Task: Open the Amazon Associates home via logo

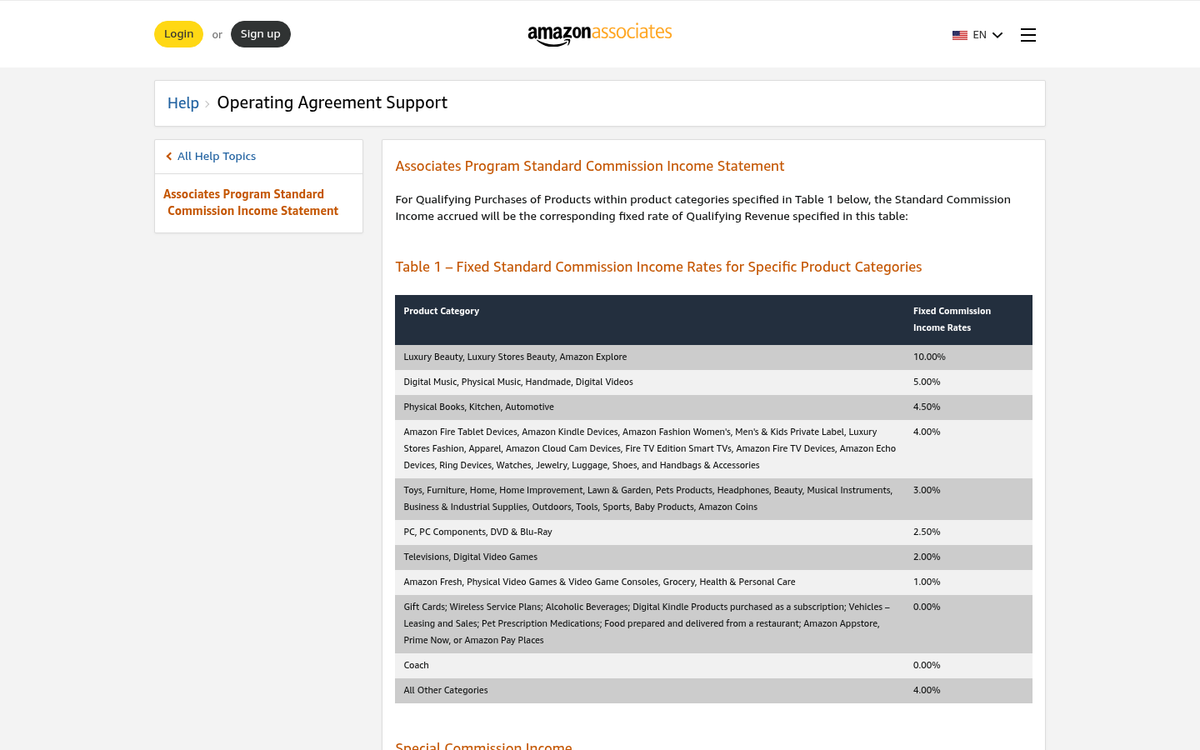Action: point(599,33)
